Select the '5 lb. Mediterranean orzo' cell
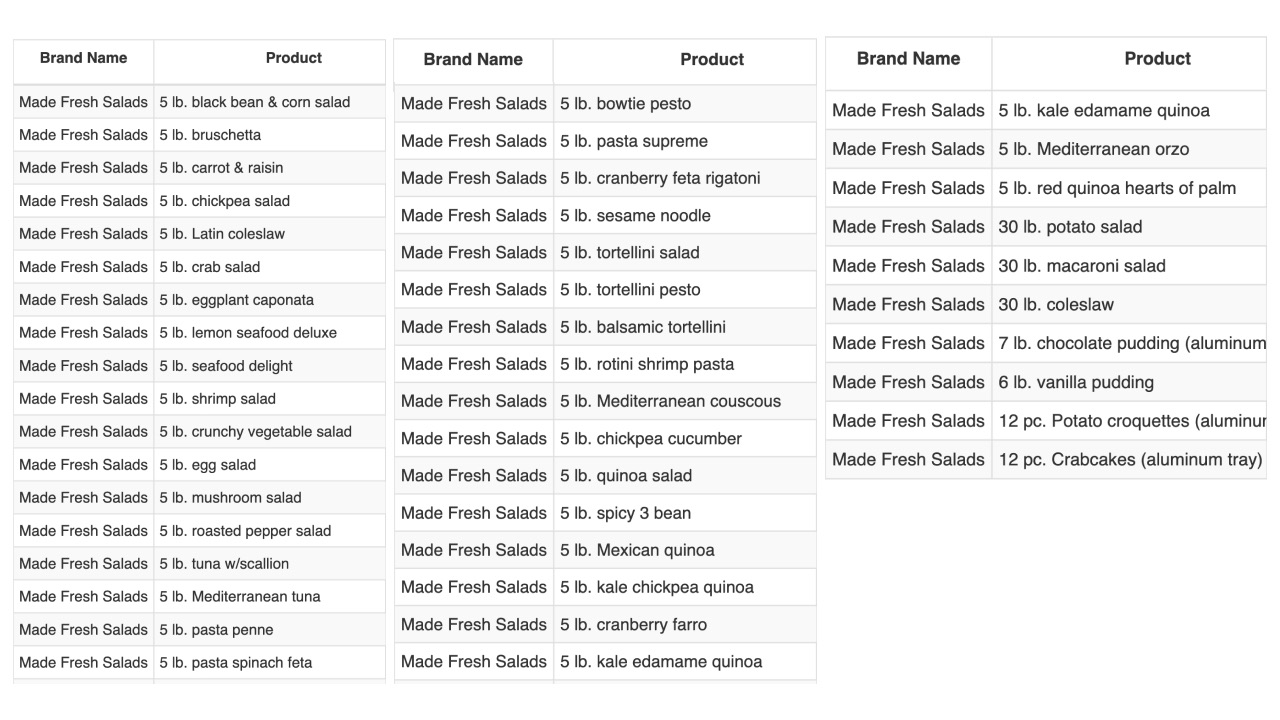 (1129, 149)
